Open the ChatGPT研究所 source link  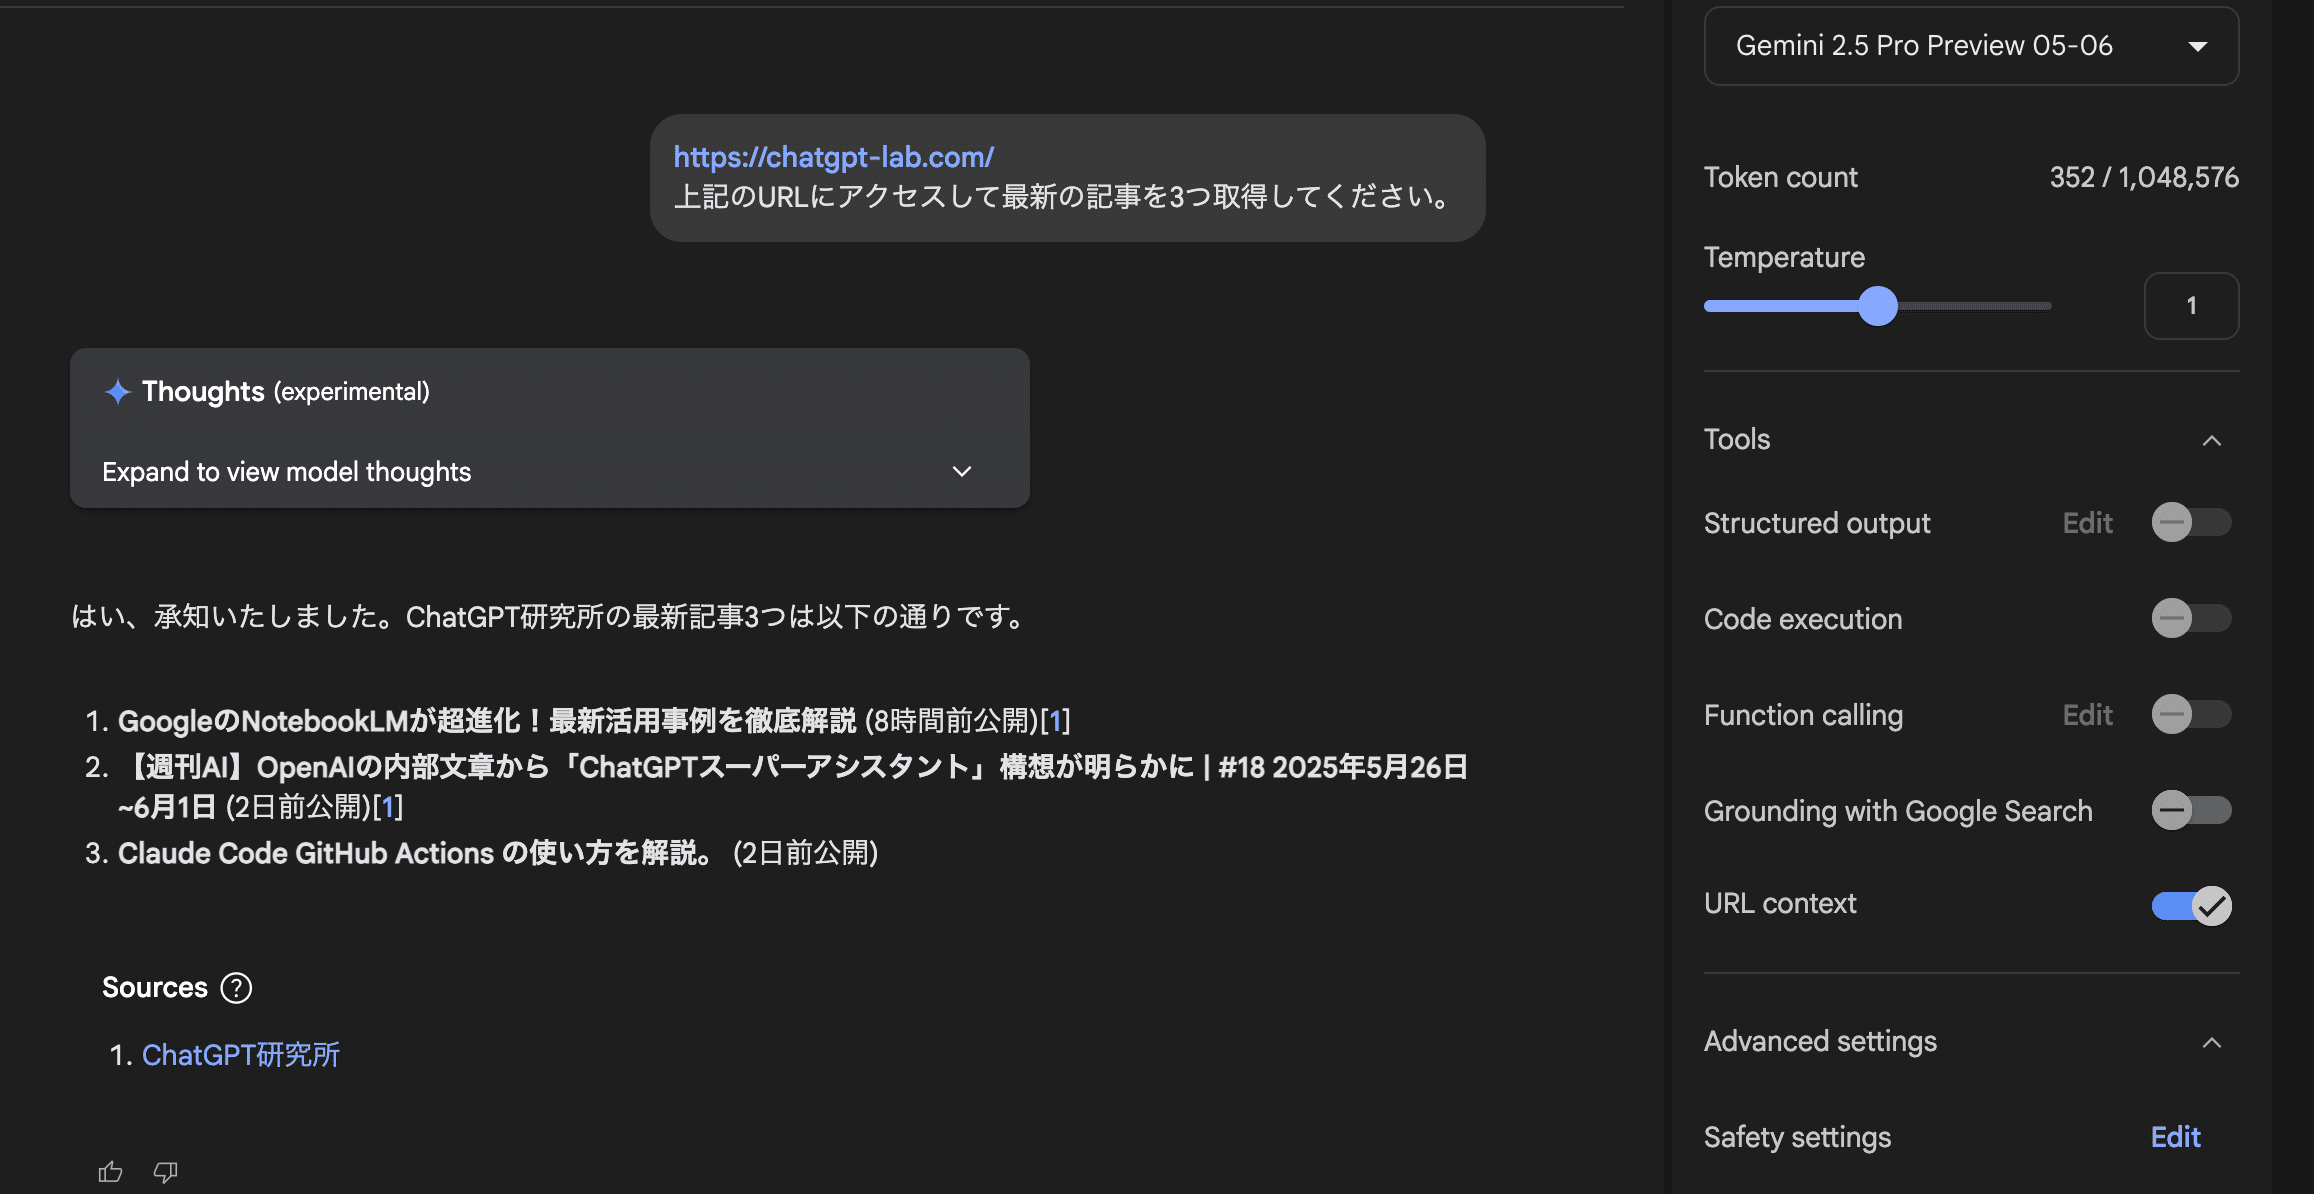240,1055
